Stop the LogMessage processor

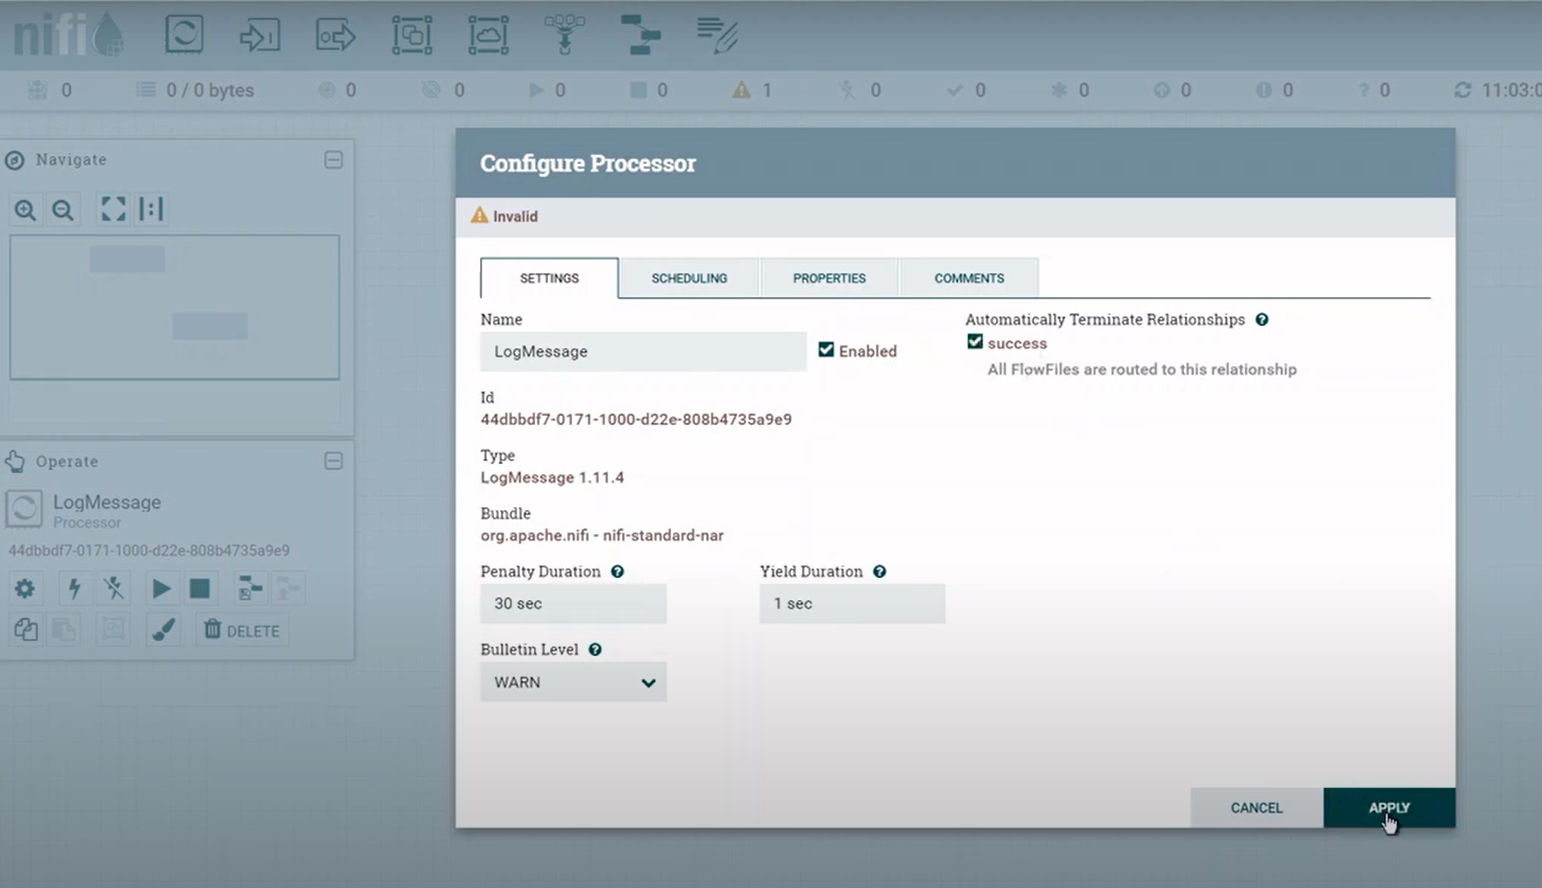pos(200,588)
